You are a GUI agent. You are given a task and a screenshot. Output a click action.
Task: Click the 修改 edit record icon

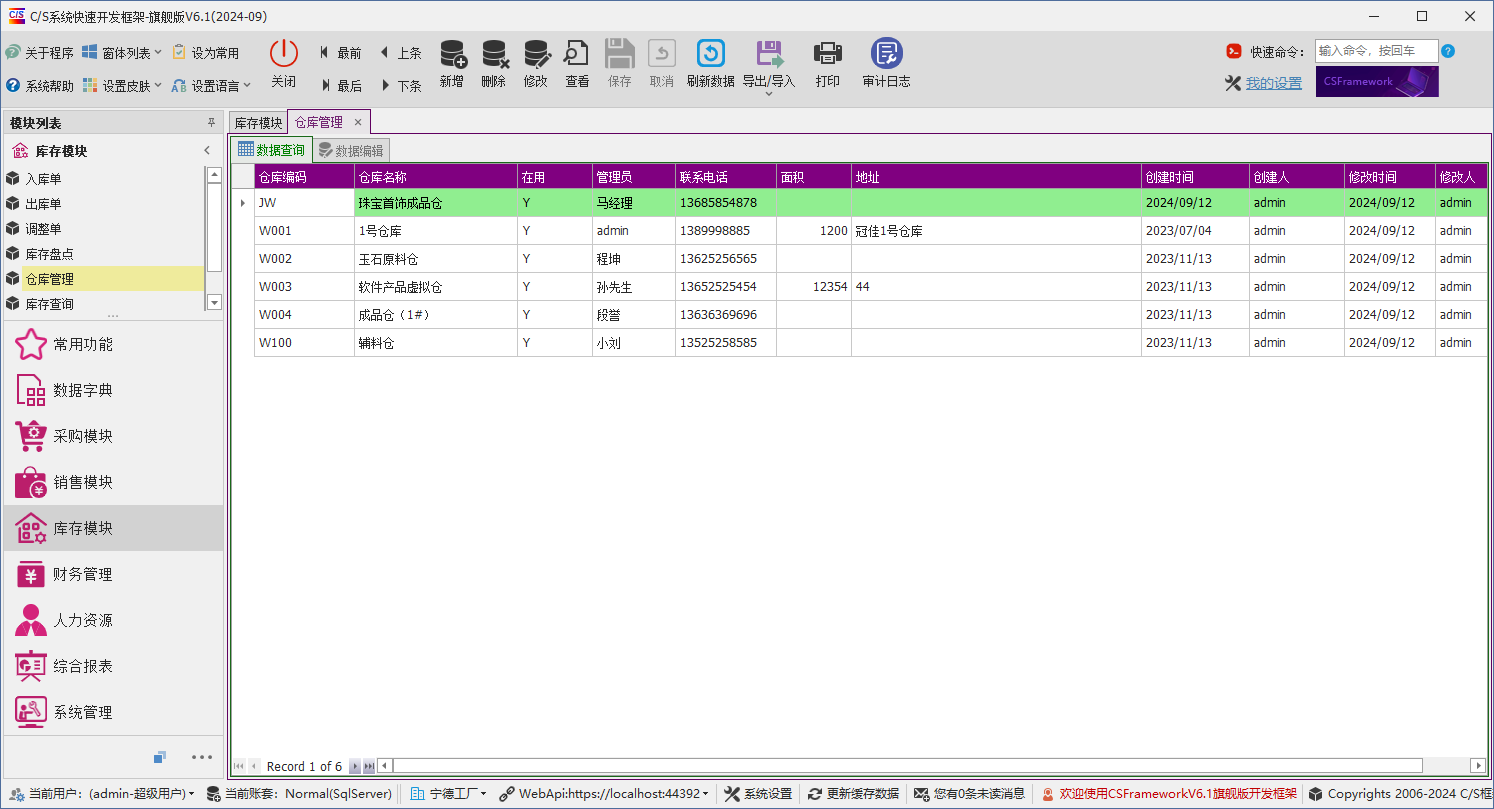click(x=537, y=54)
